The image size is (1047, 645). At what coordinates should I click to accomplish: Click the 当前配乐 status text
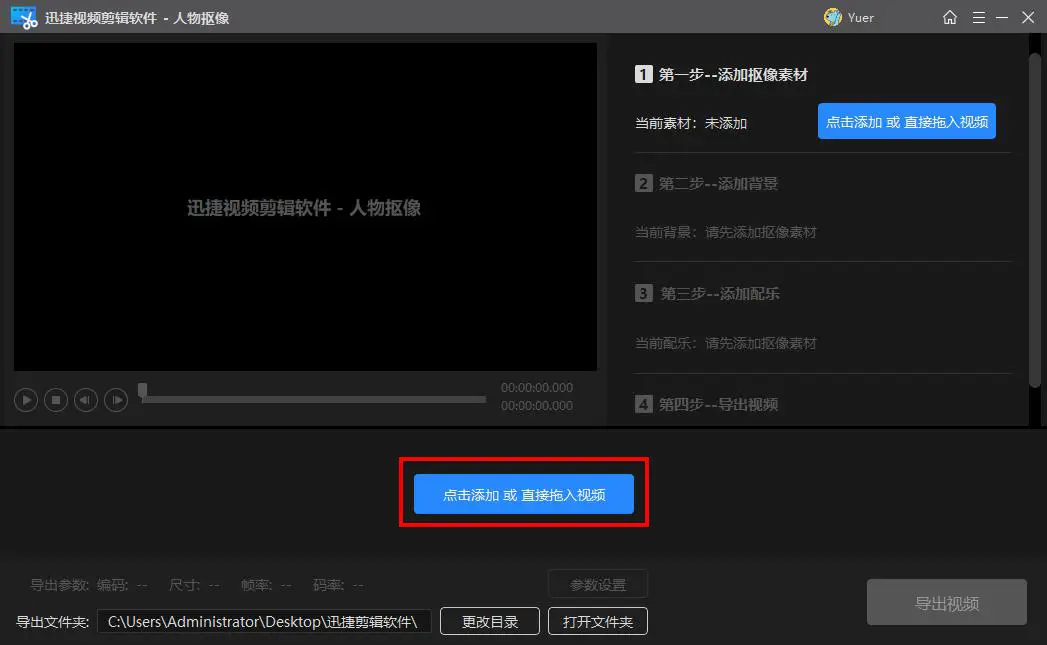point(725,343)
